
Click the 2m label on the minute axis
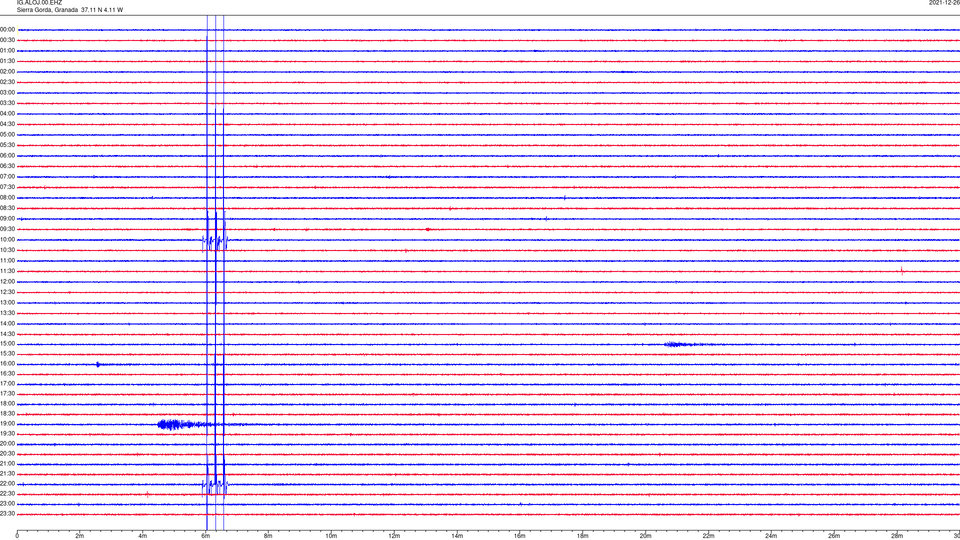(80, 536)
